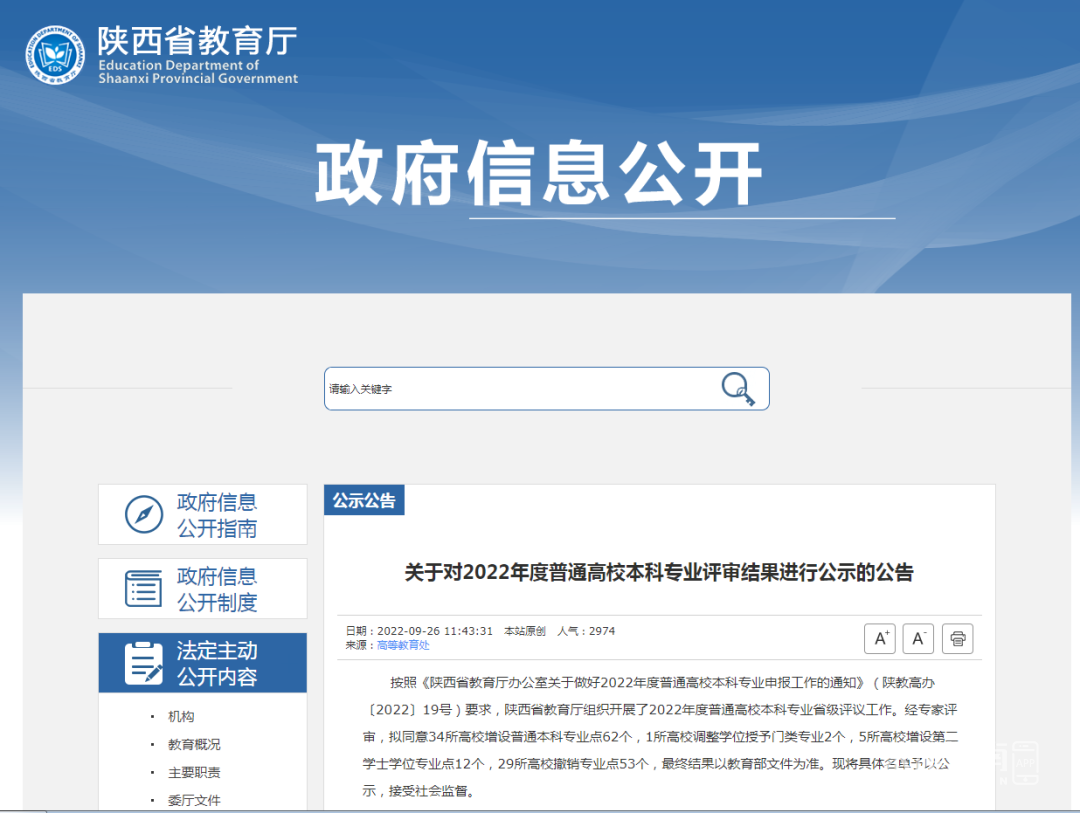Open 教育概况 in the sidebar list
The width and height of the screenshot is (1080, 813).
194,745
